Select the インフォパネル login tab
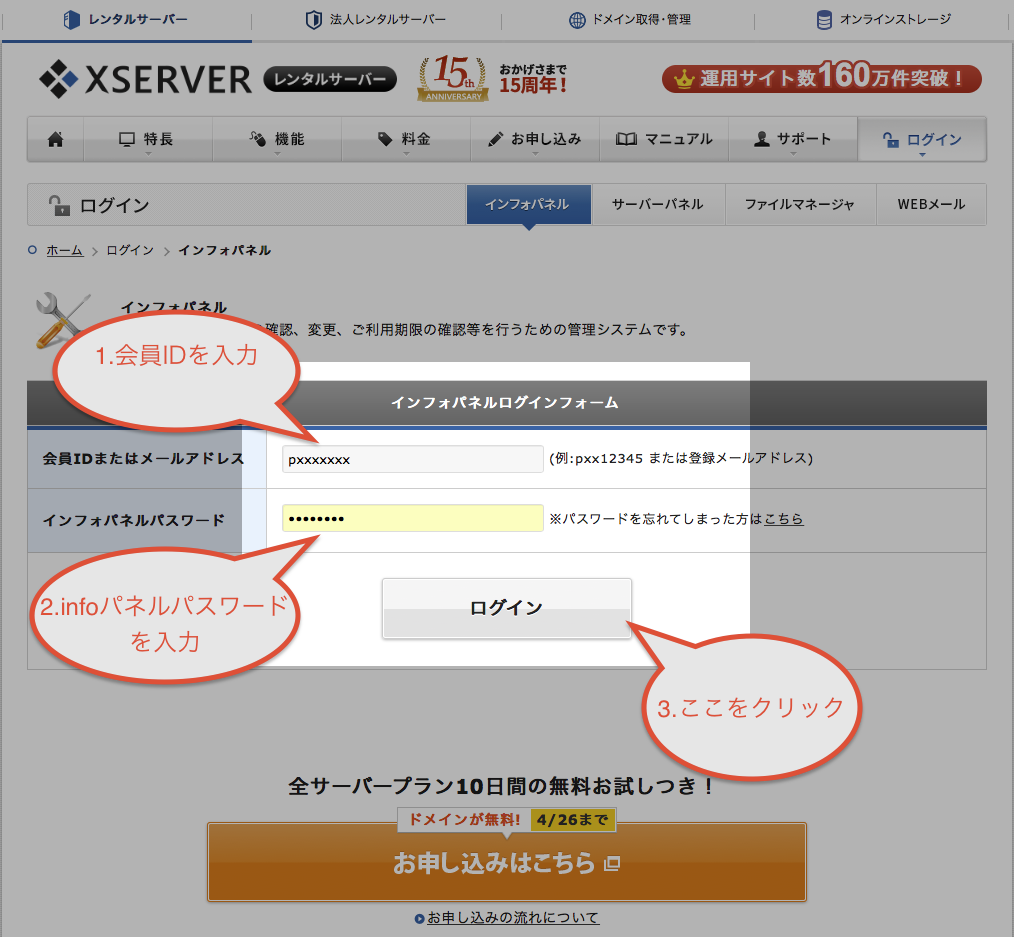Viewport: 1014px width, 937px height. [x=528, y=204]
